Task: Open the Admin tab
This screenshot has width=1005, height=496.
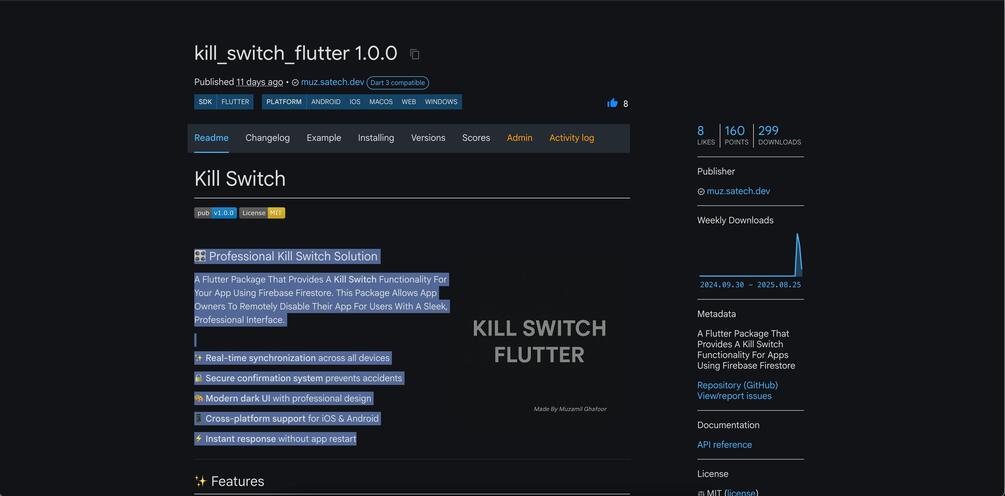Action: click(520, 138)
